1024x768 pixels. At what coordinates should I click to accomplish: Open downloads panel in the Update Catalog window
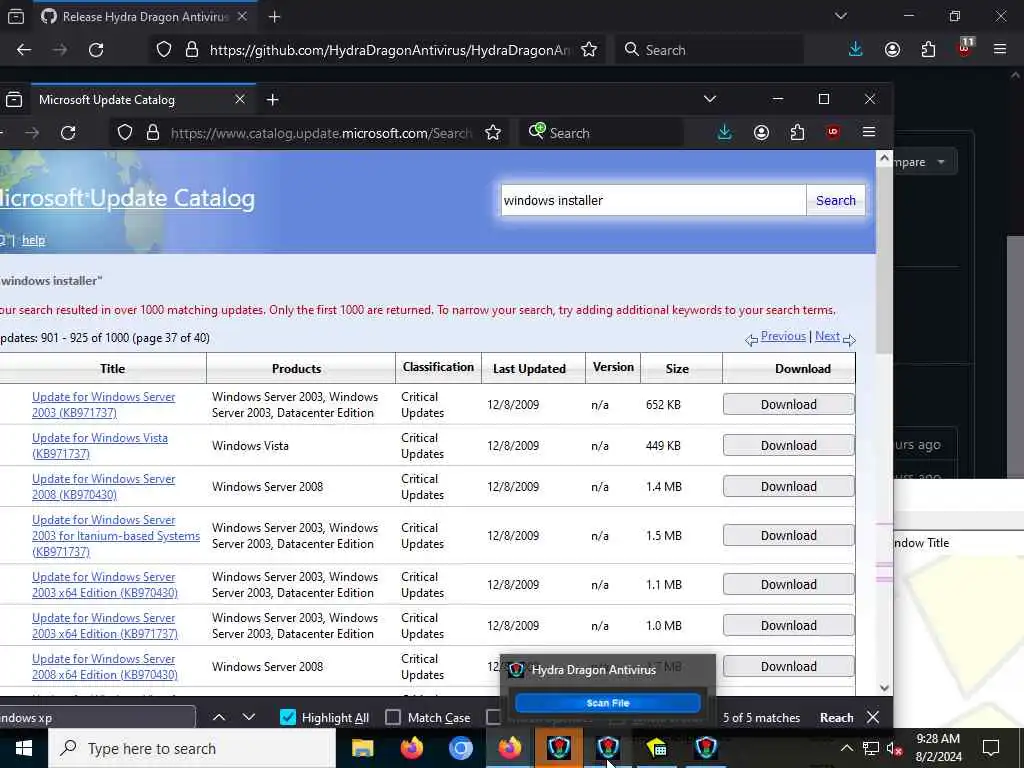(x=725, y=133)
